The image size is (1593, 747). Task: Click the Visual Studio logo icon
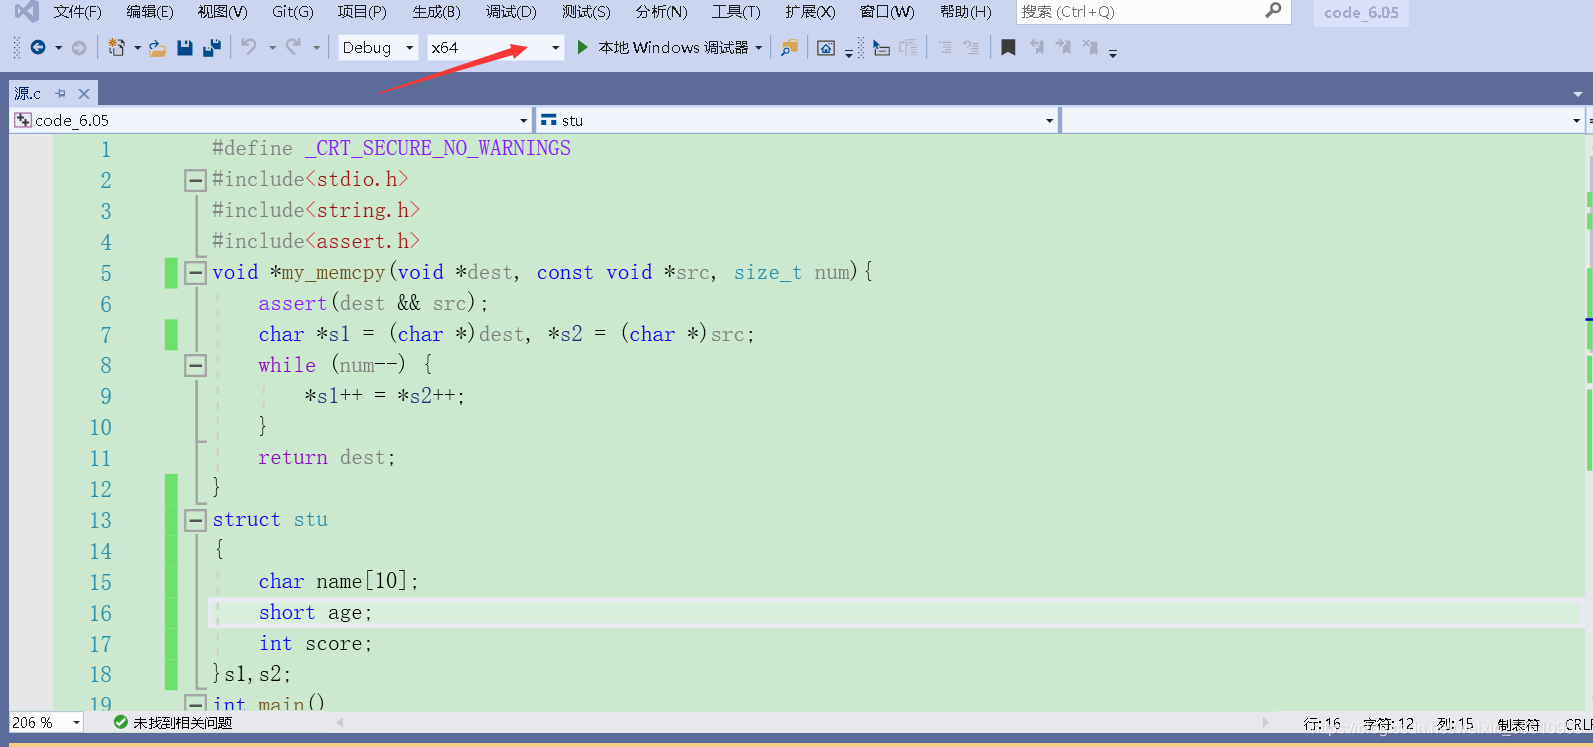[x=27, y=12]
